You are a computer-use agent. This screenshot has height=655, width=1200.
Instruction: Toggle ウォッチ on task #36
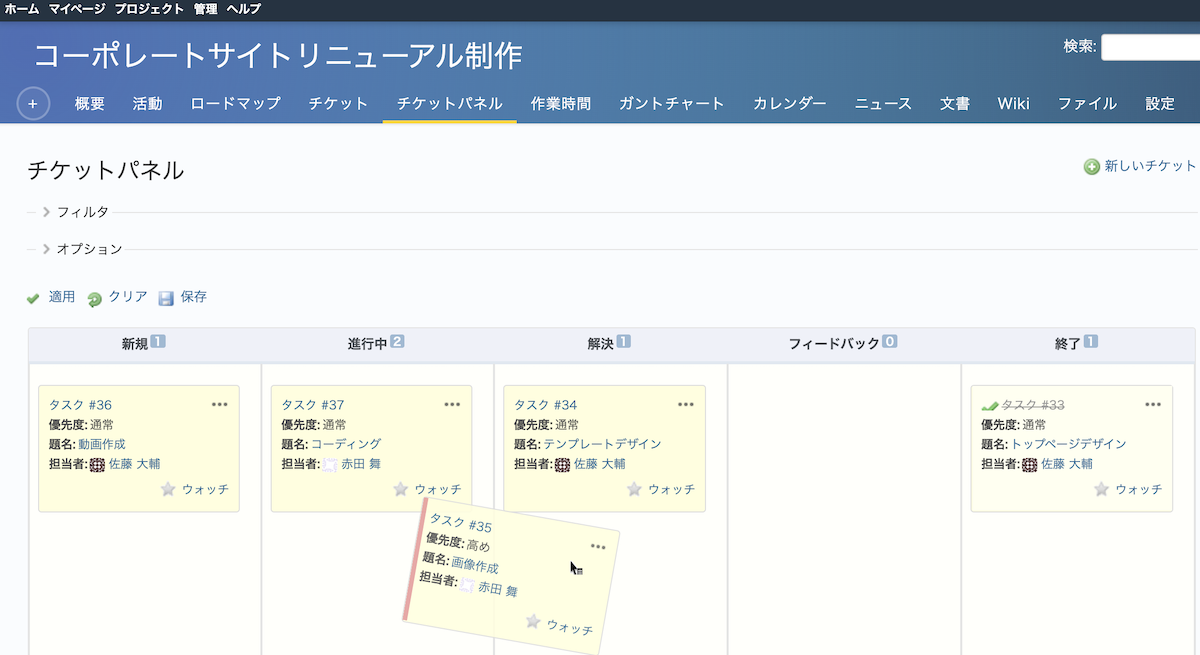coord(207,489)
